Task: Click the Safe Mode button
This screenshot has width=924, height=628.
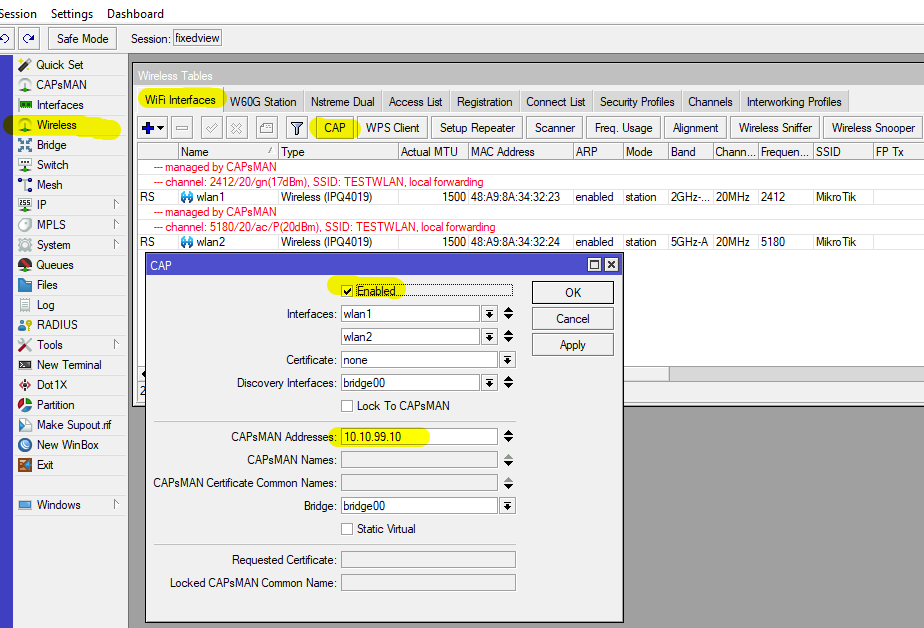Action: point(82,39)
